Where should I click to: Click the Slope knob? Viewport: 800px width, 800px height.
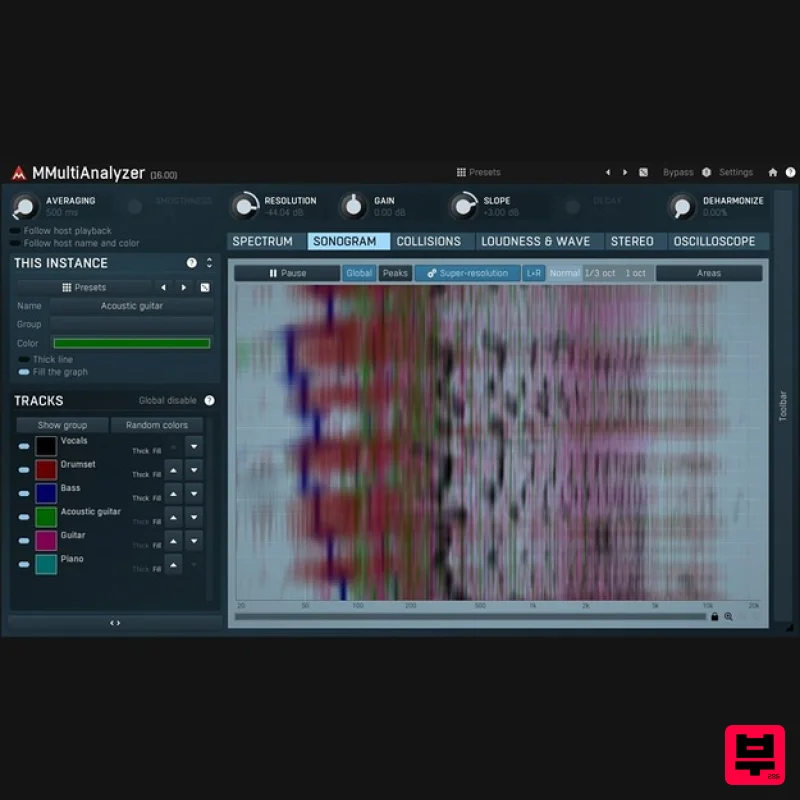(466, 205)
